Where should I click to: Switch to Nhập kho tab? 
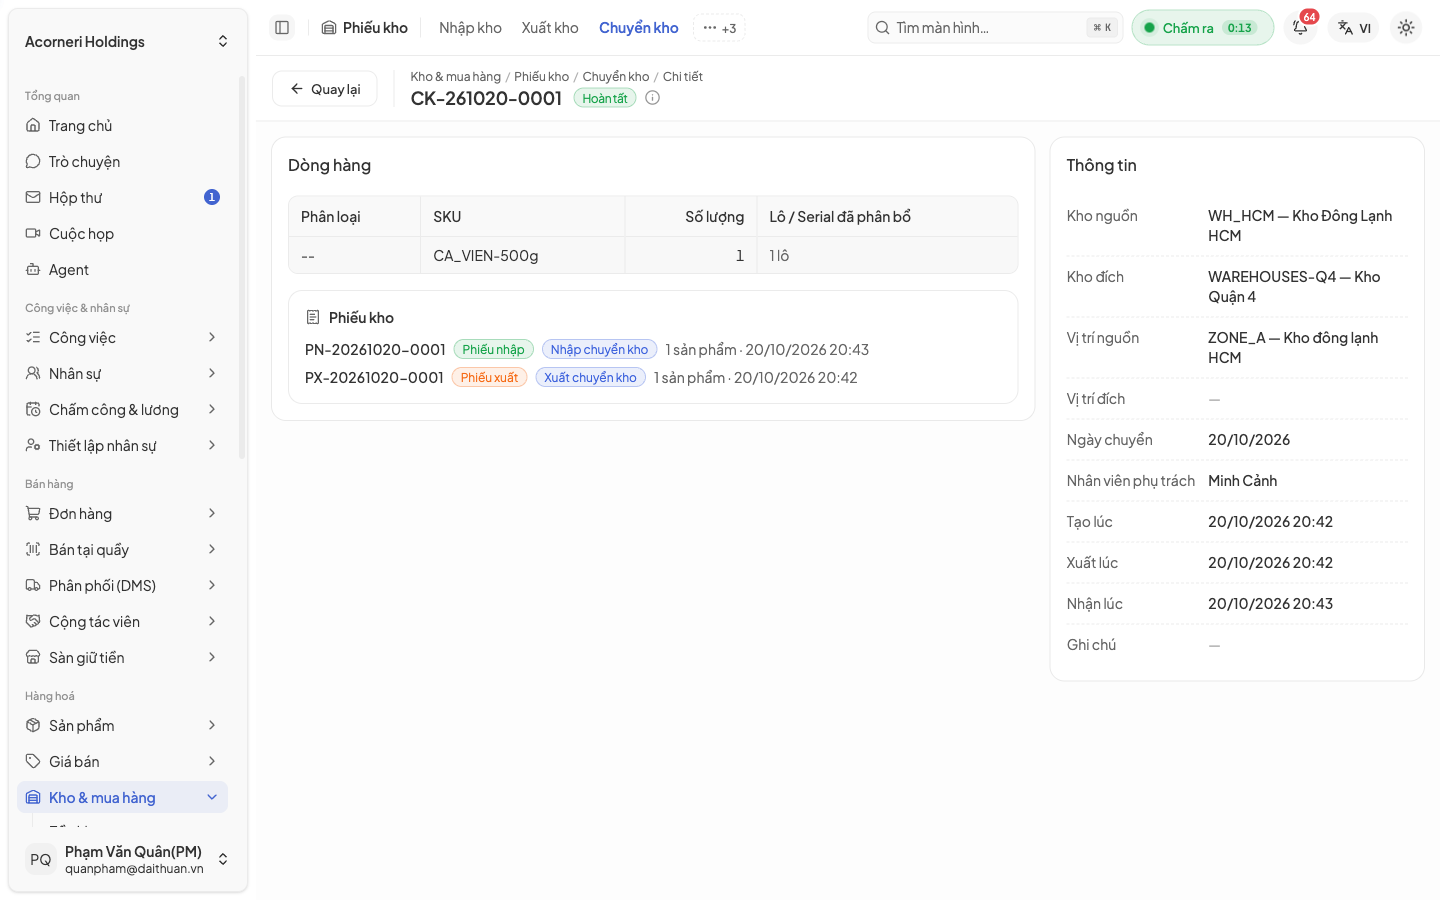pos(470,28)
